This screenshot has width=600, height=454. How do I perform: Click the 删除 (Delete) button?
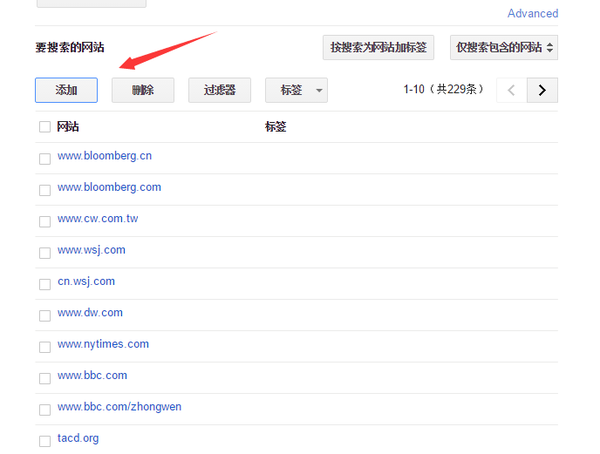pos(143,90)
